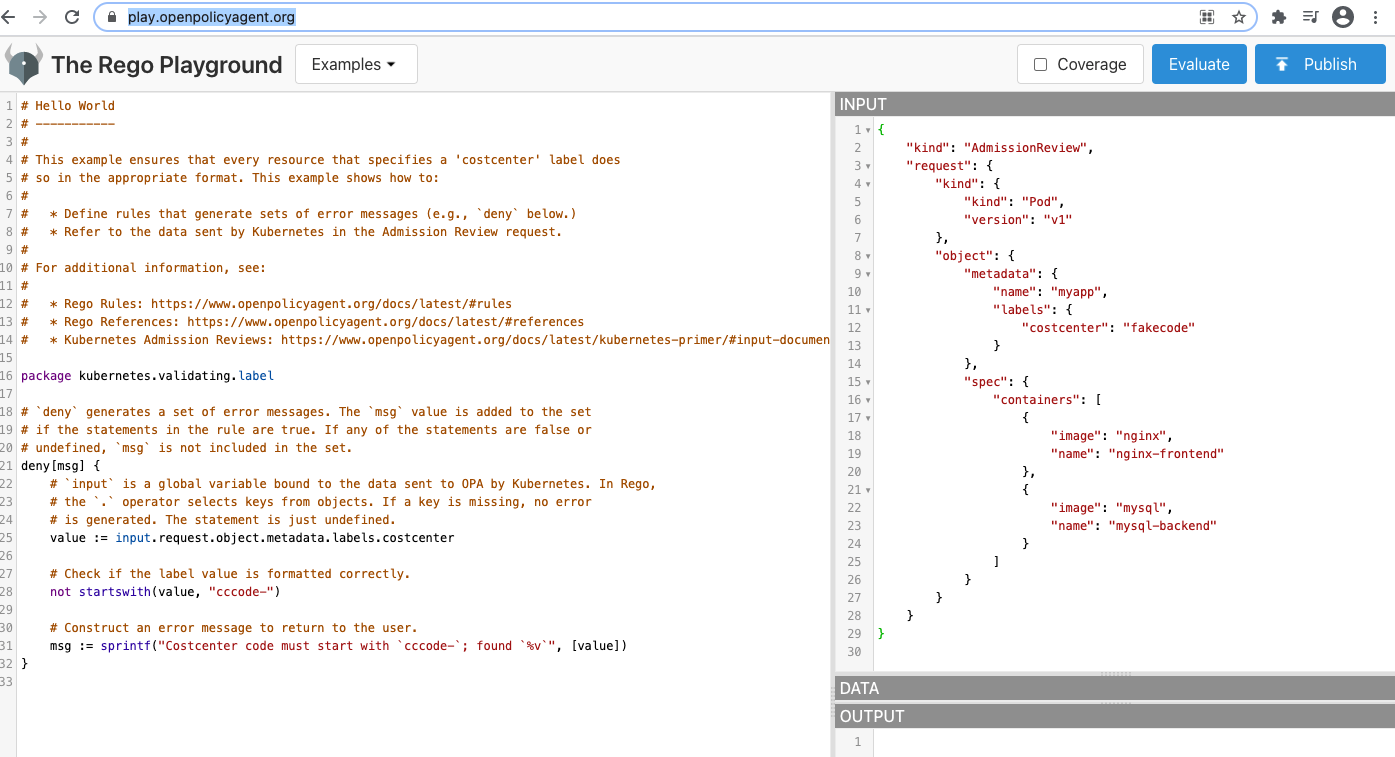Image resolution: width=1395 pixels, height=757 pixels.
Task: Open the Examples dropdown
Action: (356, 65)
